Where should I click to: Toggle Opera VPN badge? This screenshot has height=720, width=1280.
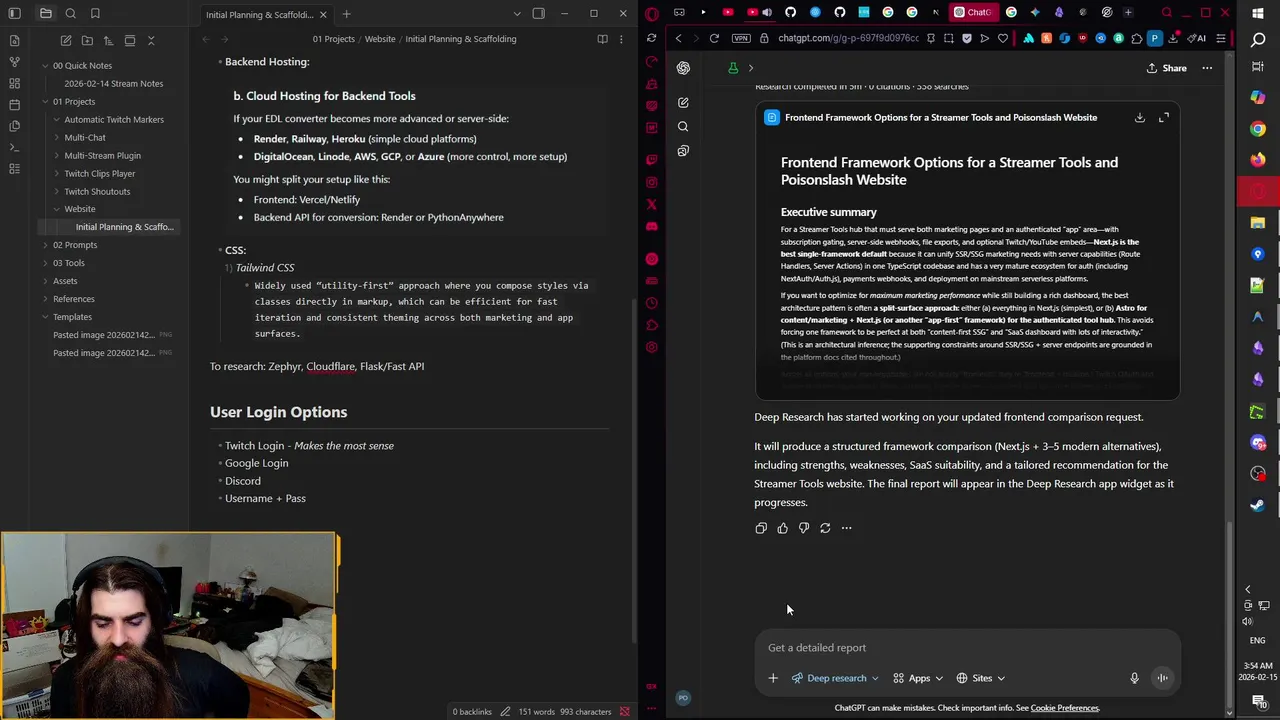click(x=741, y=38)
